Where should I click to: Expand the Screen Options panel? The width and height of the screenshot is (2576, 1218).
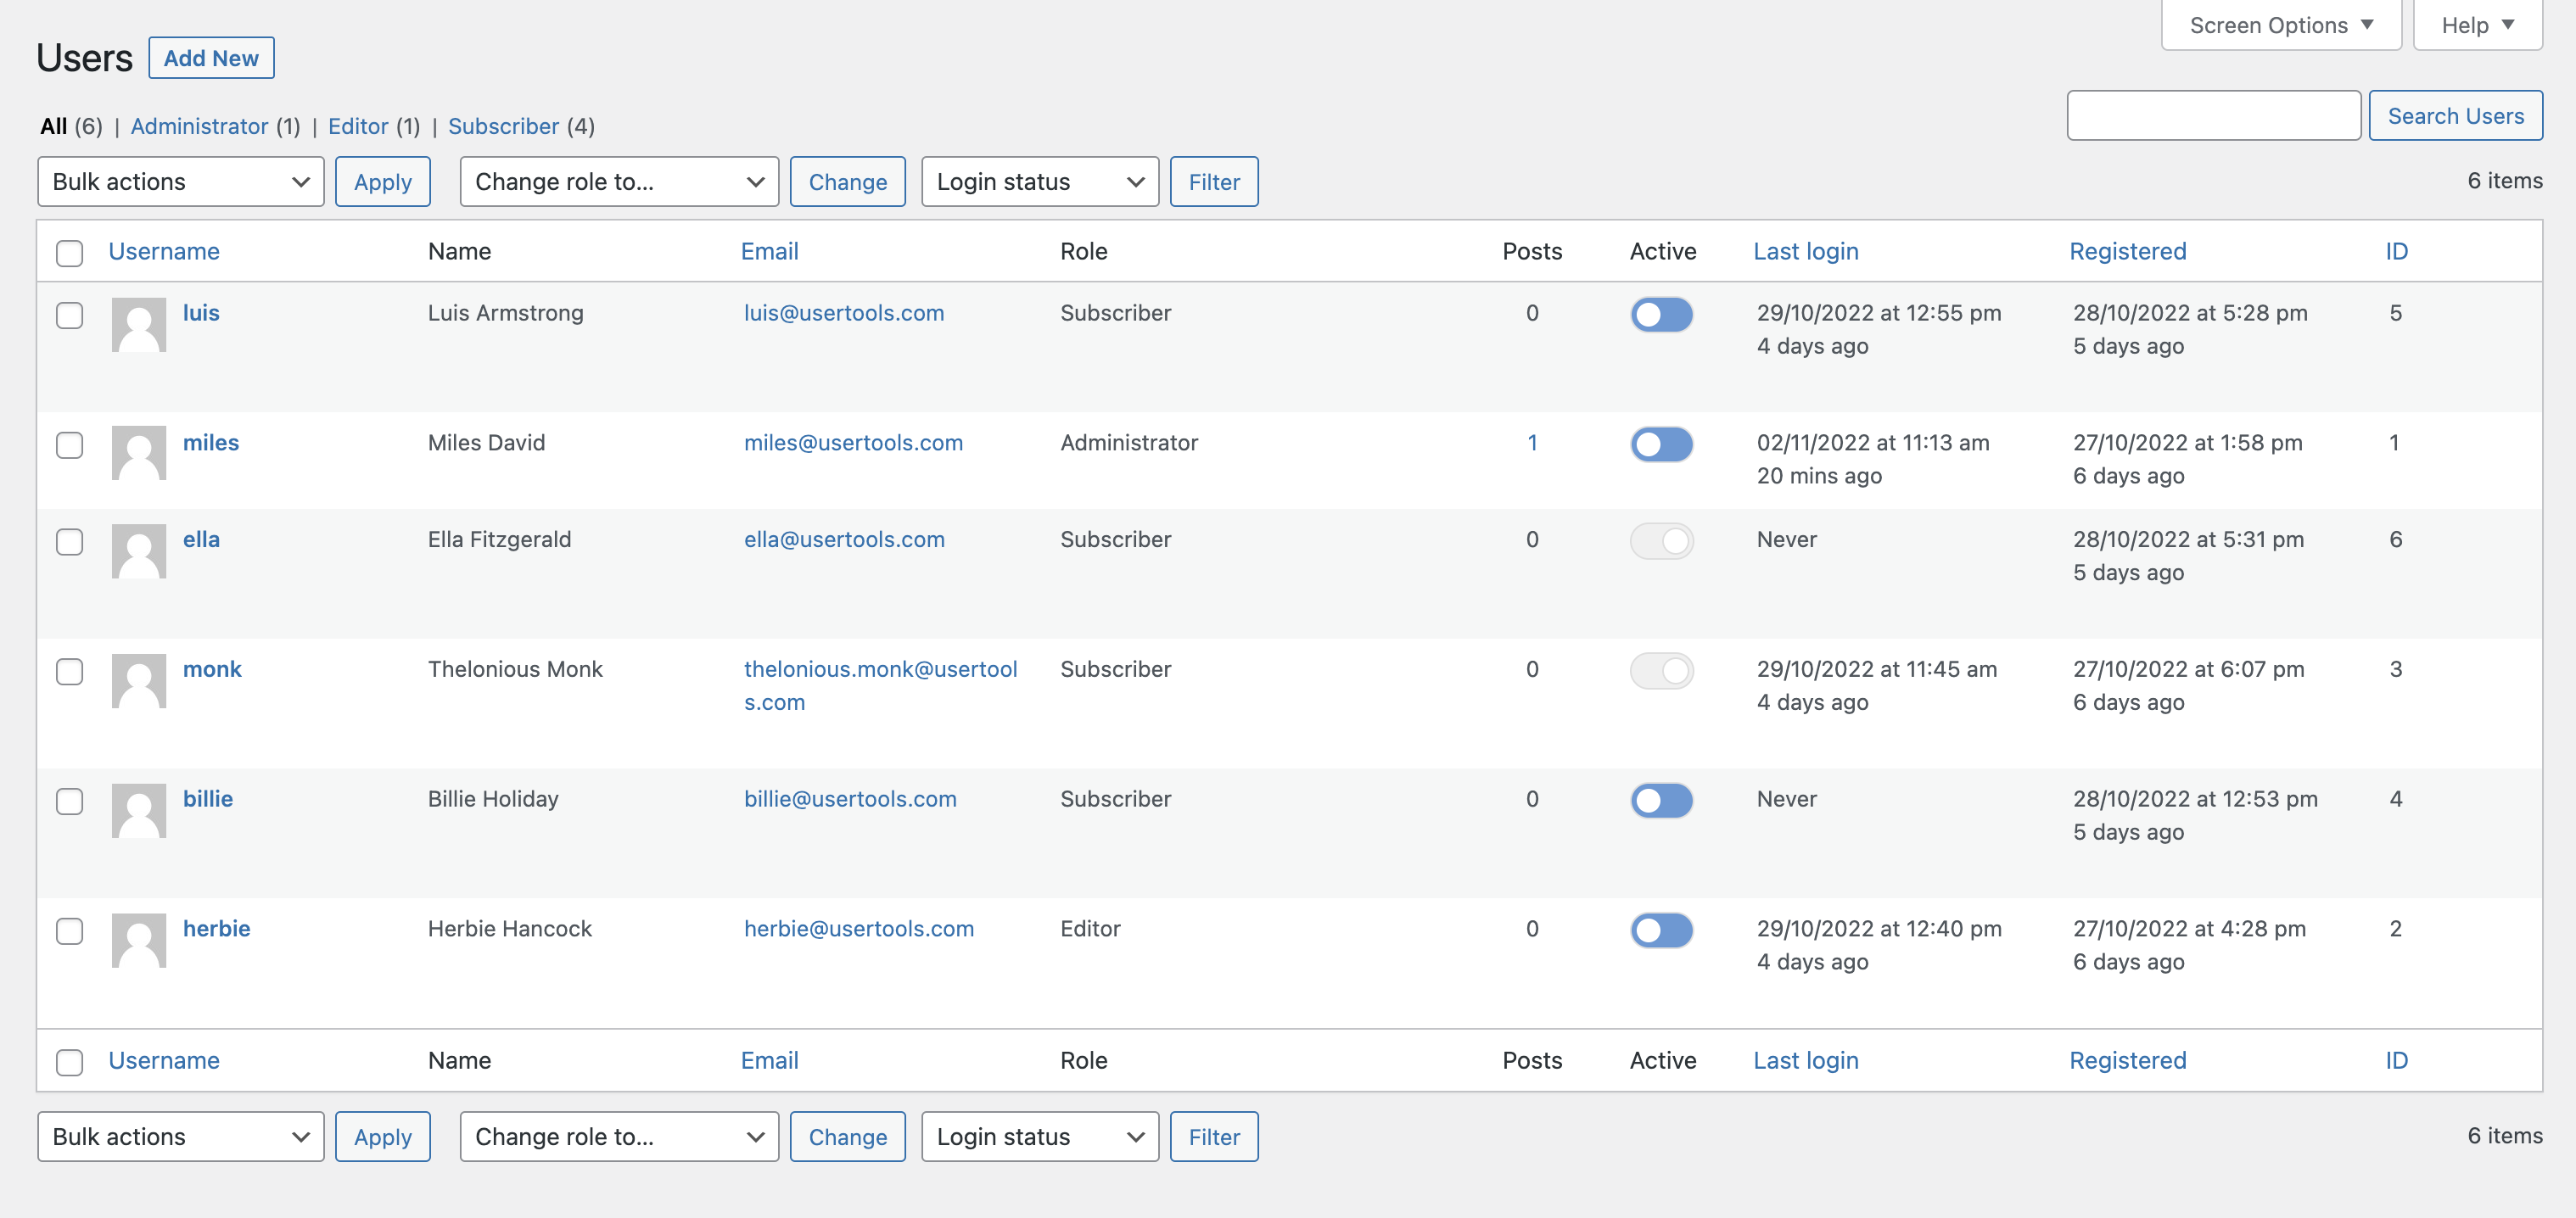click(x=2281, y=25)
